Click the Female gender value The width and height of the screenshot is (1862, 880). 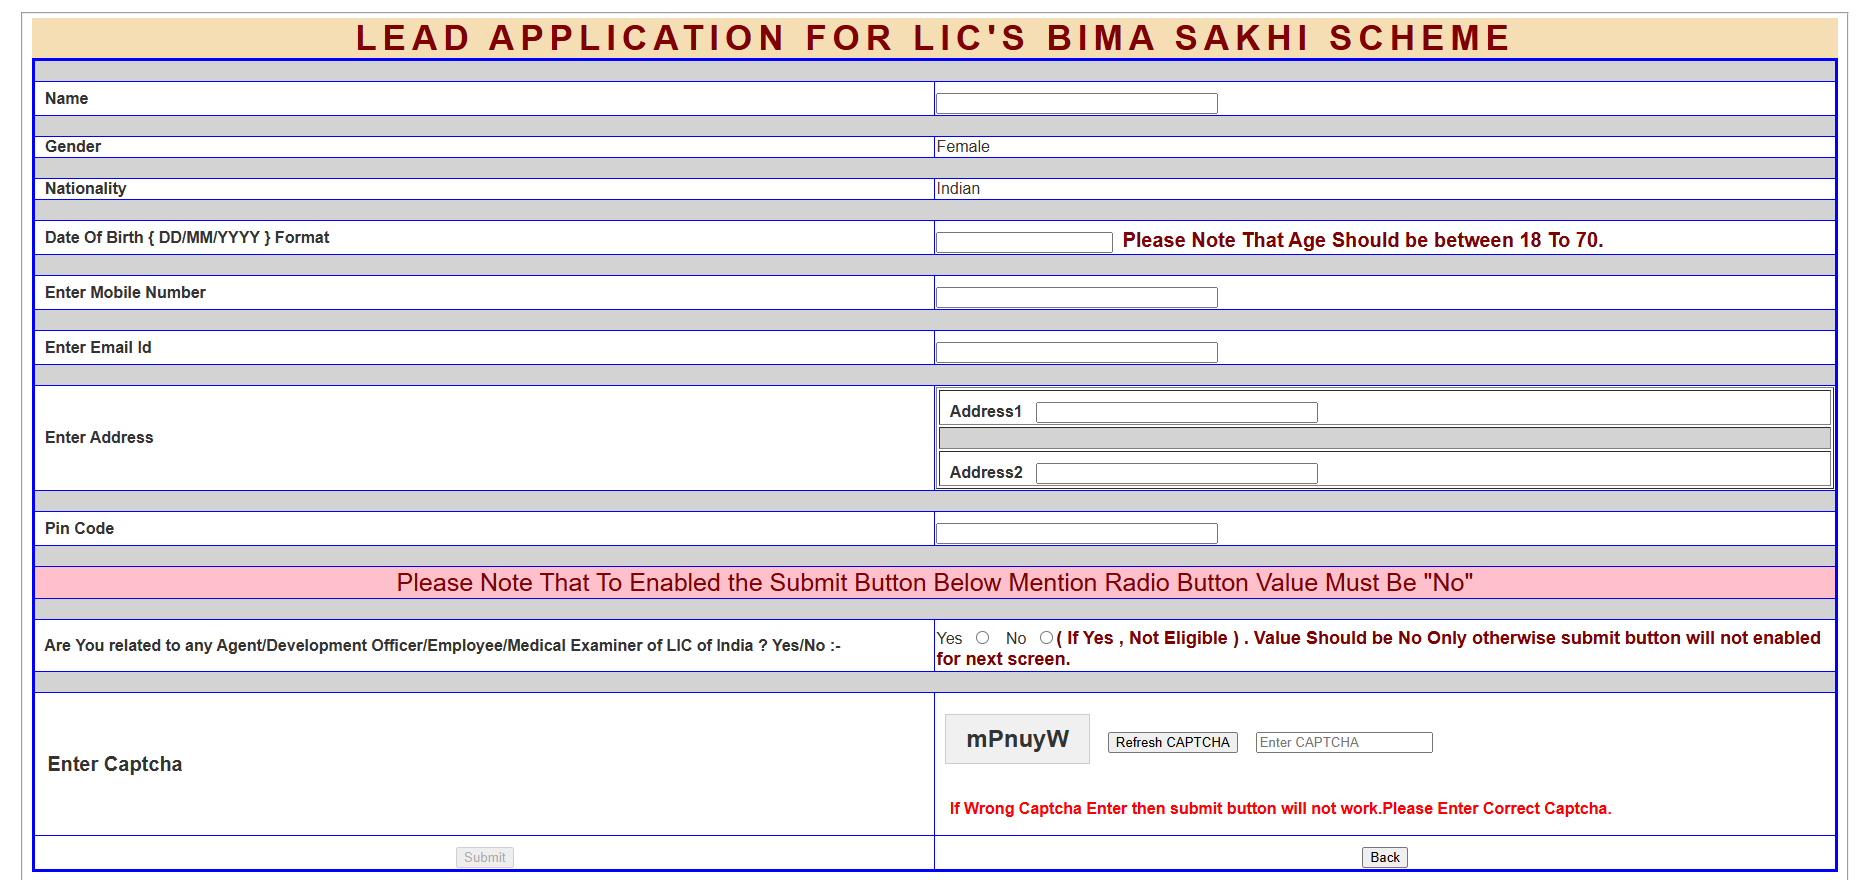click(x=963, y=147)
